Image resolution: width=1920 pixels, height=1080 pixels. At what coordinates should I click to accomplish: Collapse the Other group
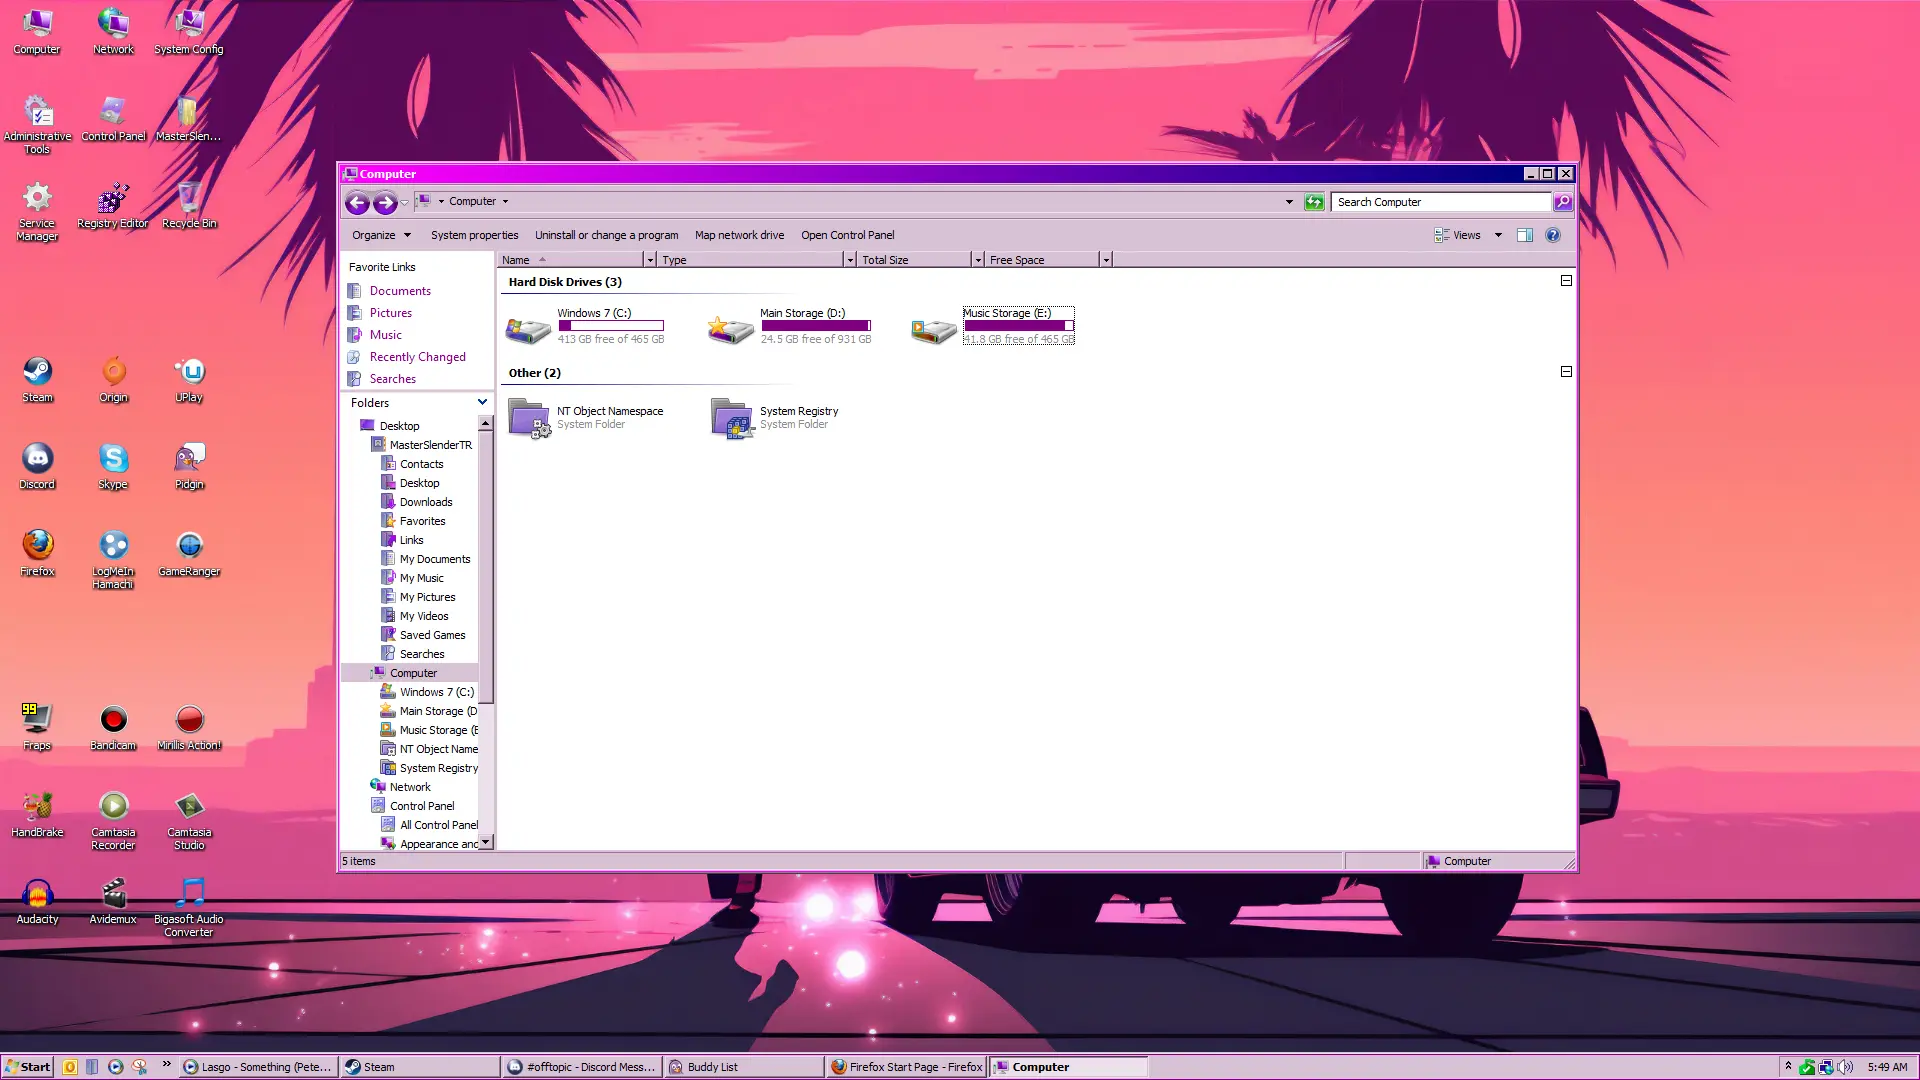coord(1567,372)
